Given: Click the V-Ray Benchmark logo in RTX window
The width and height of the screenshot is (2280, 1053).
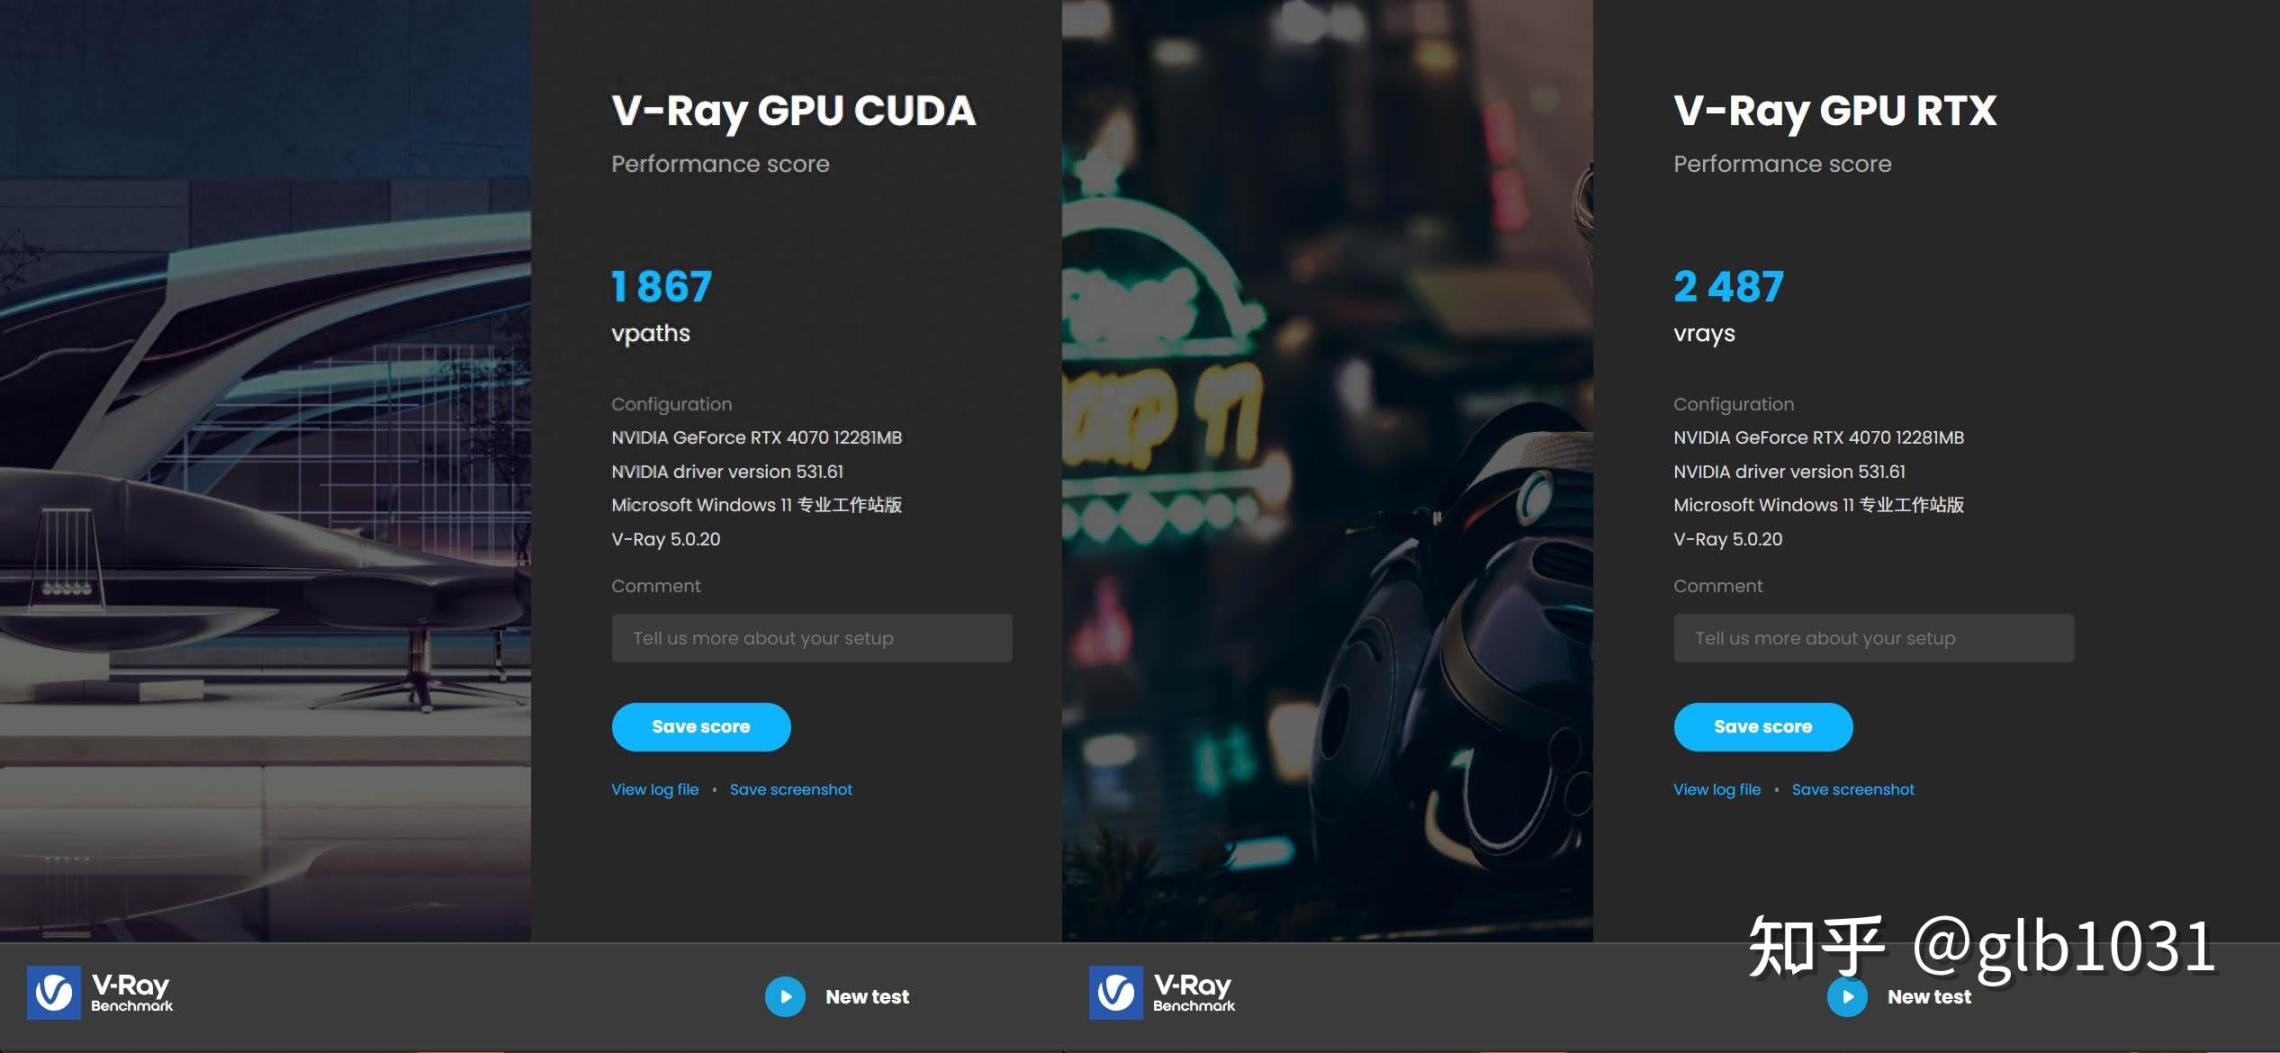Looking at the screenshot, I should click(x=1162, y=993).
